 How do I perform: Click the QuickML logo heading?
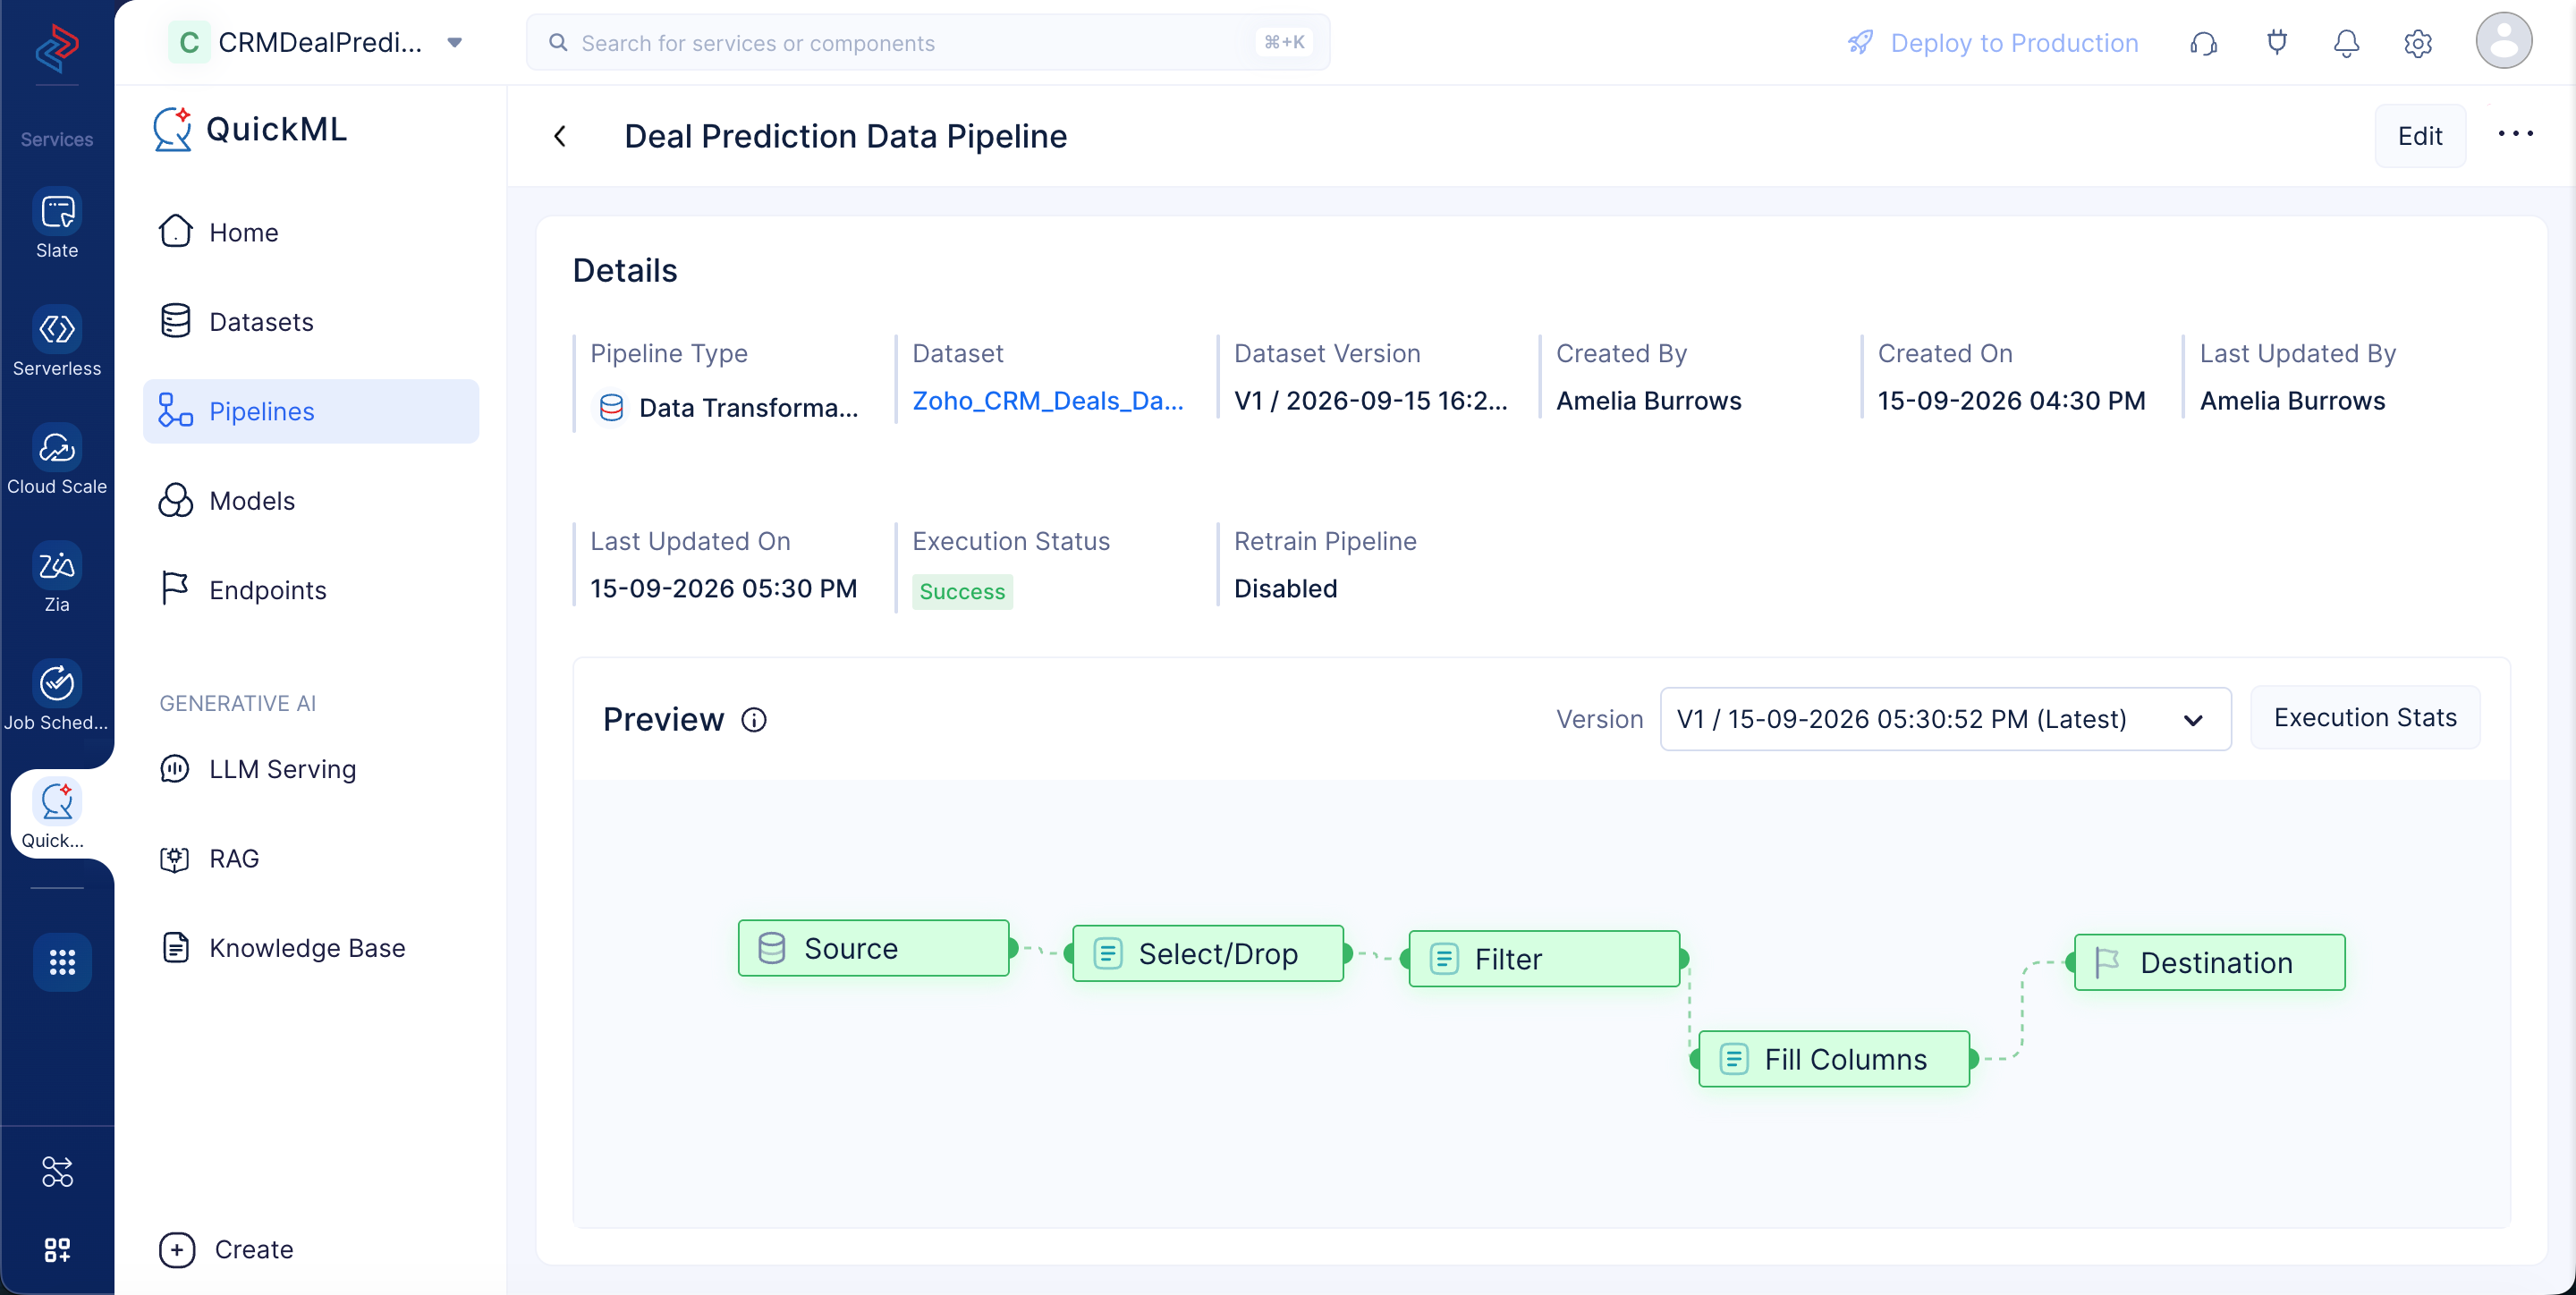(250, 129)
